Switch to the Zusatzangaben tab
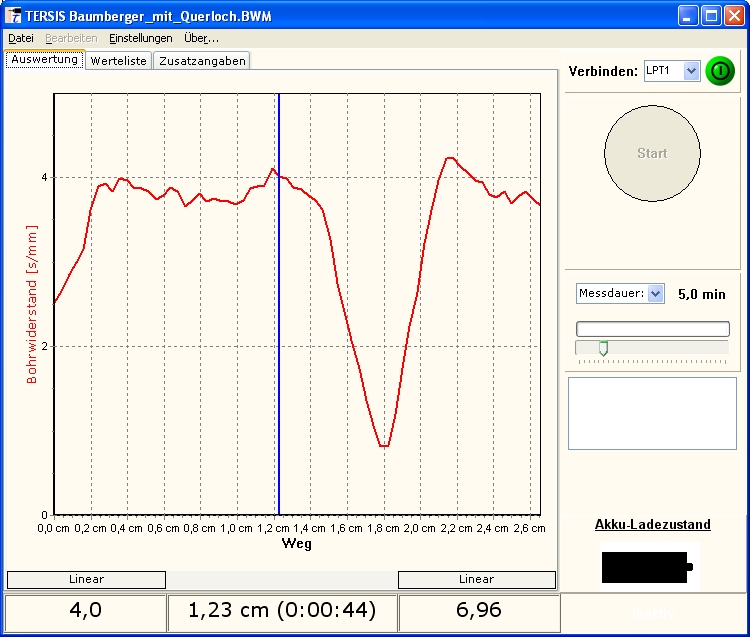The width and height of the screenshot is (750, 637). [202, 61]
